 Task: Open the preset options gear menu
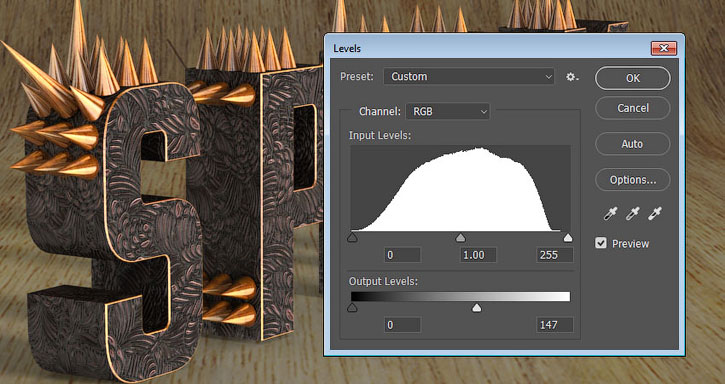coord(572,77)
